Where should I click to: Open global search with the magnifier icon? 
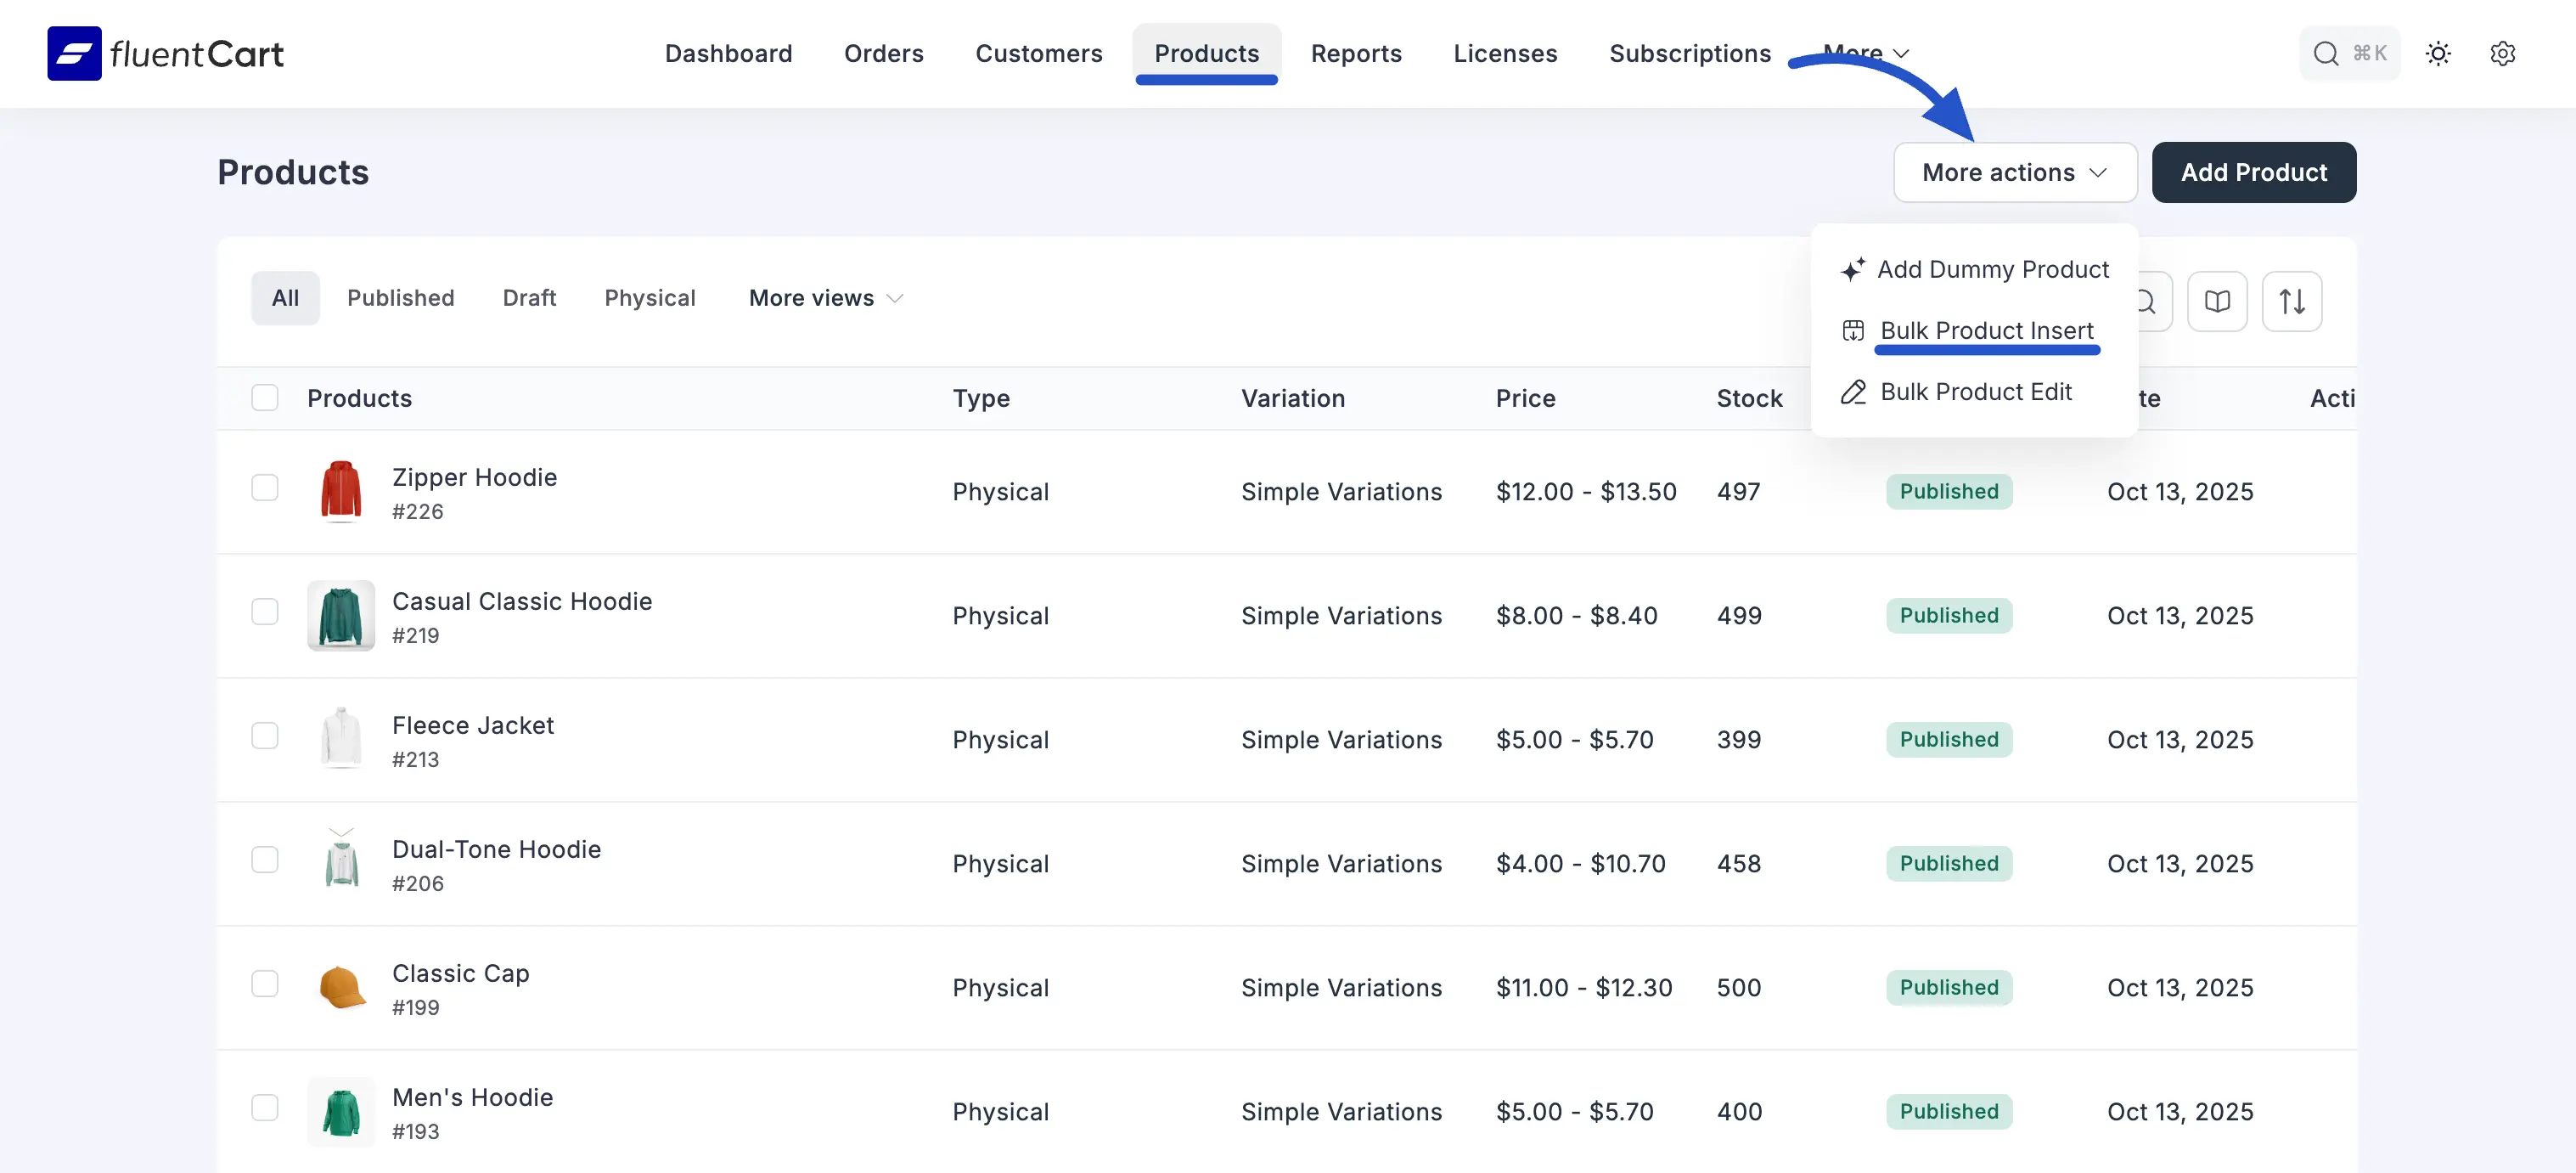[2326, 53]
